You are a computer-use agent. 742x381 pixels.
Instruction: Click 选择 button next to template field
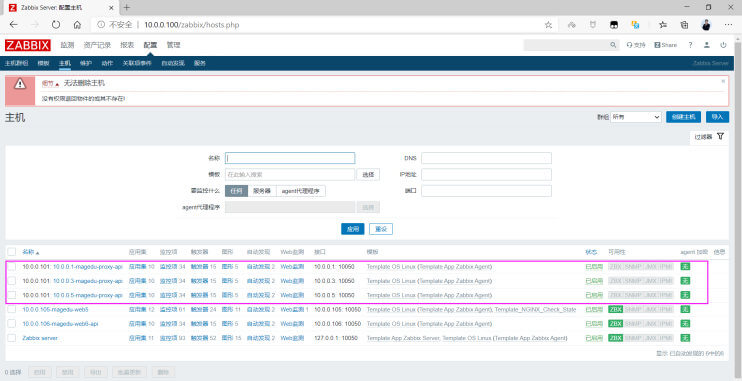coord(368,175)
